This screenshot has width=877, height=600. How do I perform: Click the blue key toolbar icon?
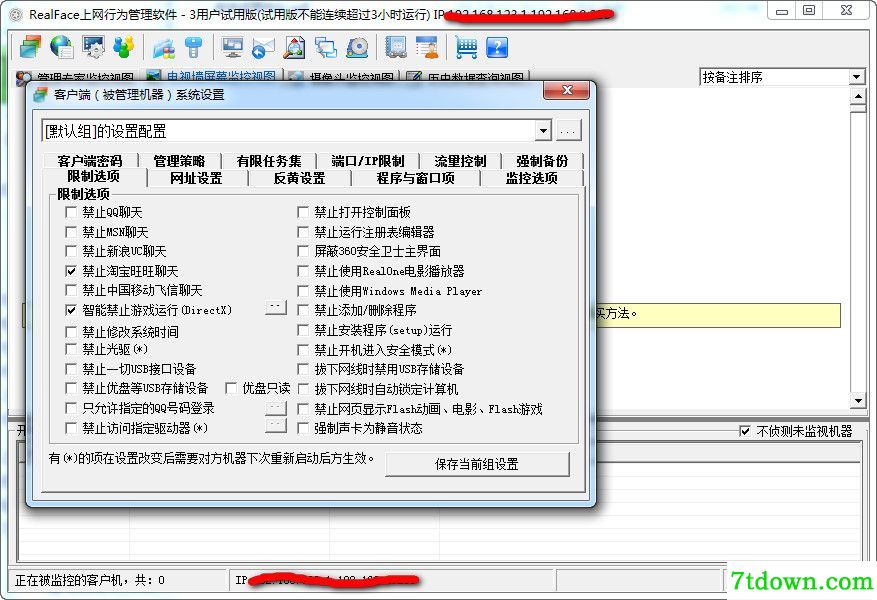[194, 47]
